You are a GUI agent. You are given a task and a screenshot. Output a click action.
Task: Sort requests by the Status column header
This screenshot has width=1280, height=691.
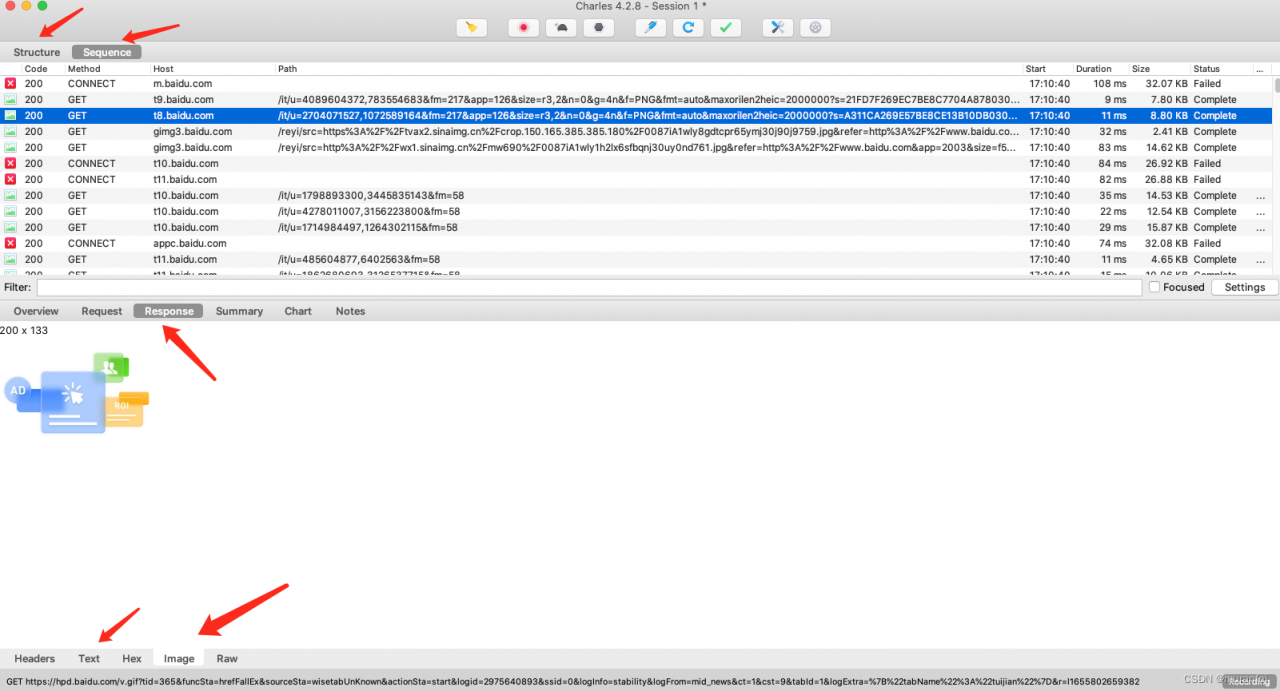pyautogui.click(x=1206, y=69)
